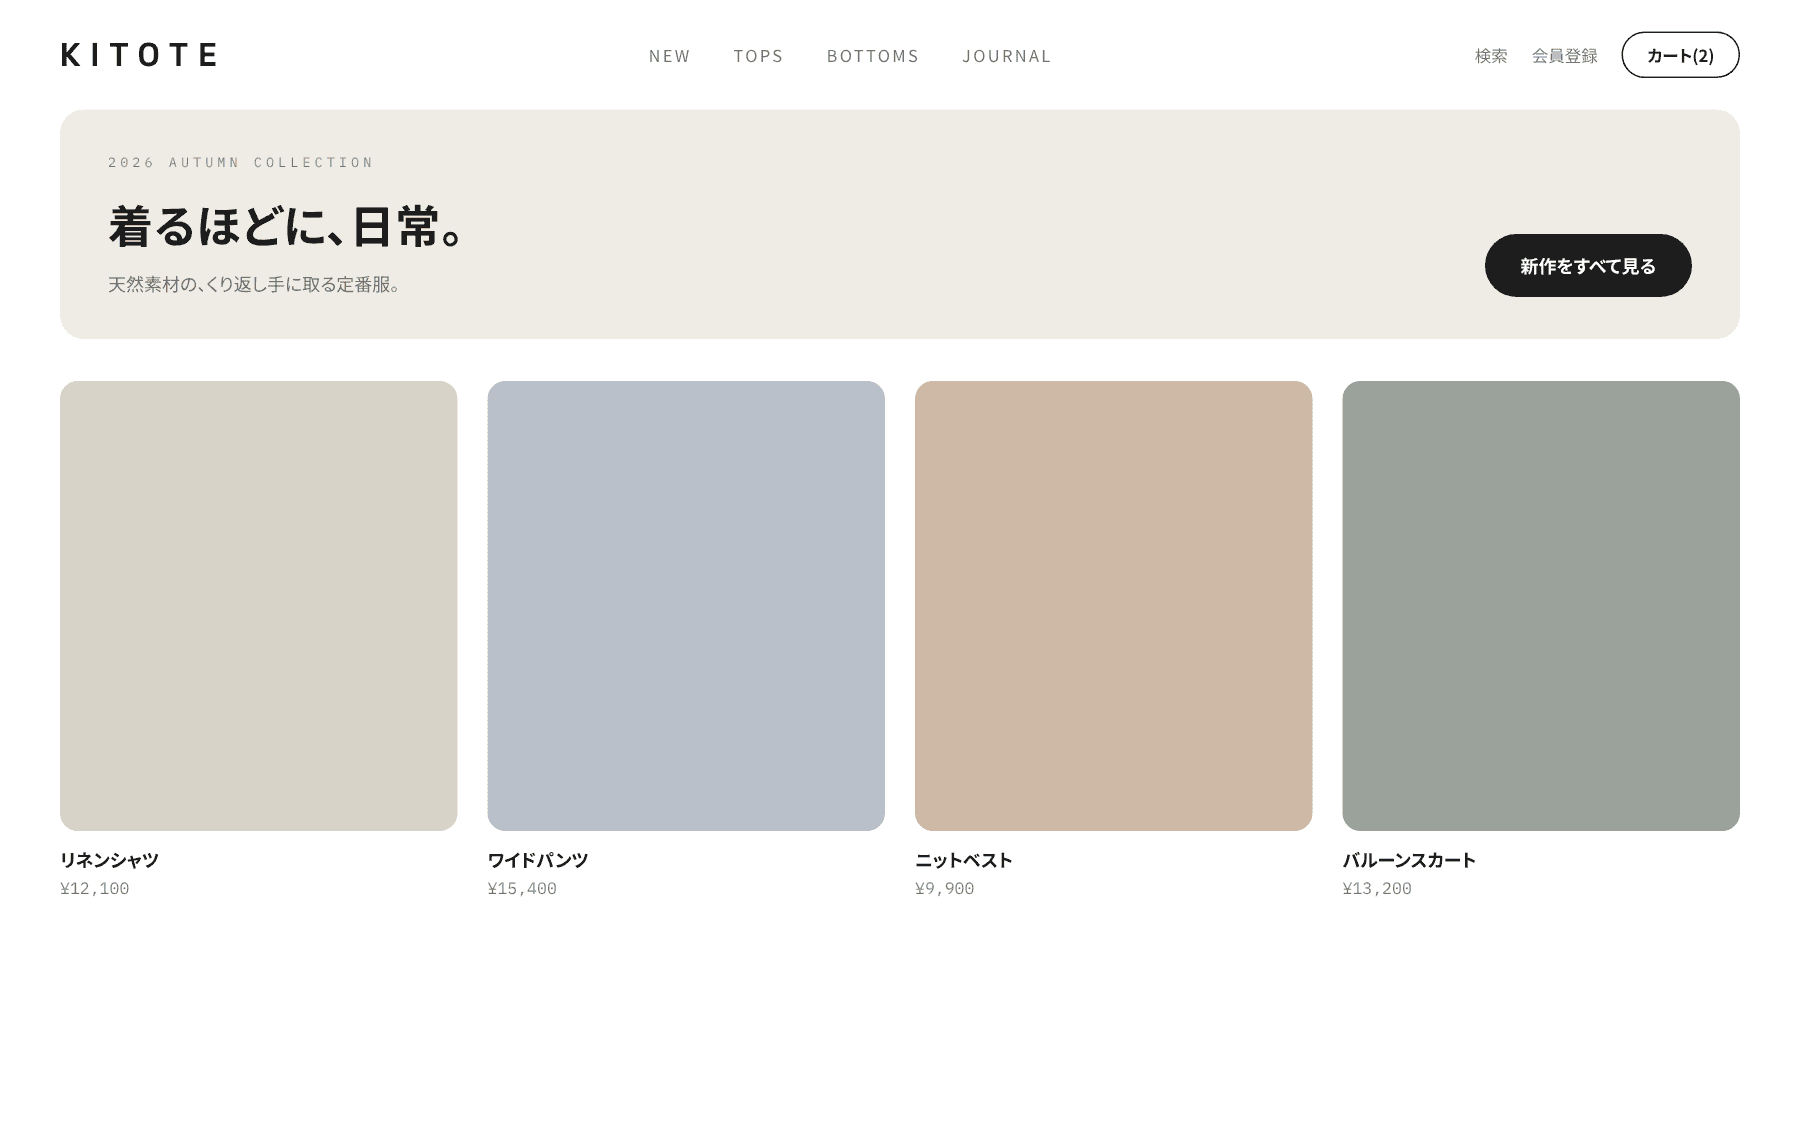Open the JOURNAL page
The image size is (1800, 1125).
pos(1007,56)
